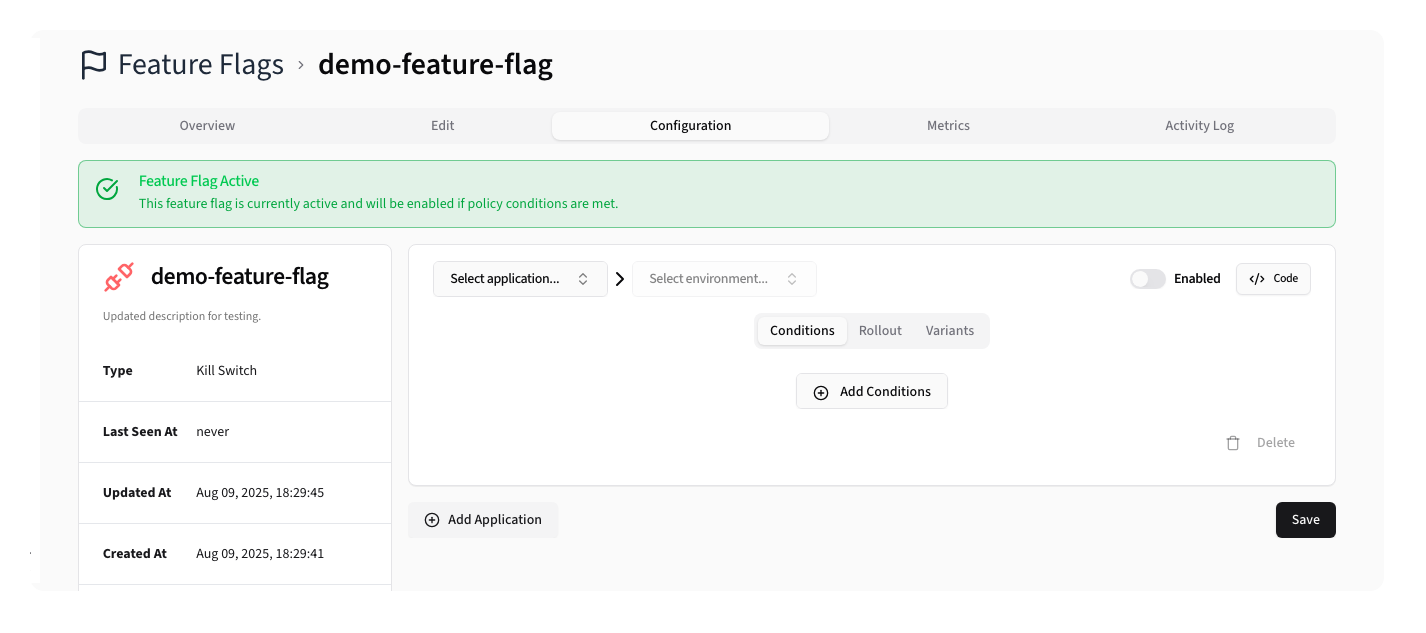The image size is (1426, 633).
Task: Click the plus icon on Add Conditions
Action: (821, 391)
